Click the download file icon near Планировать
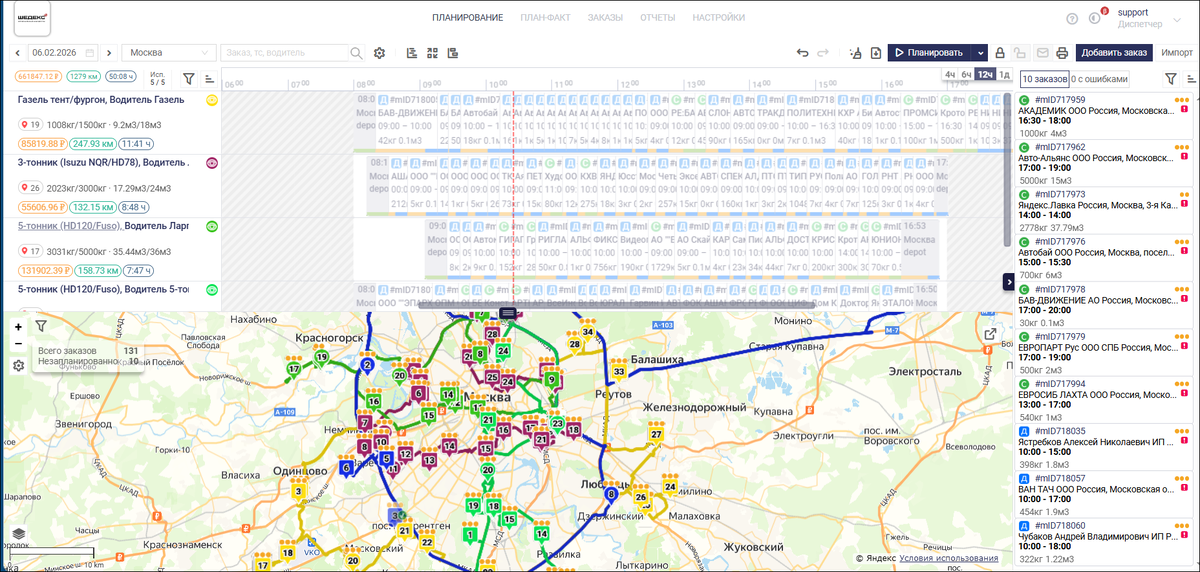This screenshot has height=572, width=1200. click(x=876, y=53)
